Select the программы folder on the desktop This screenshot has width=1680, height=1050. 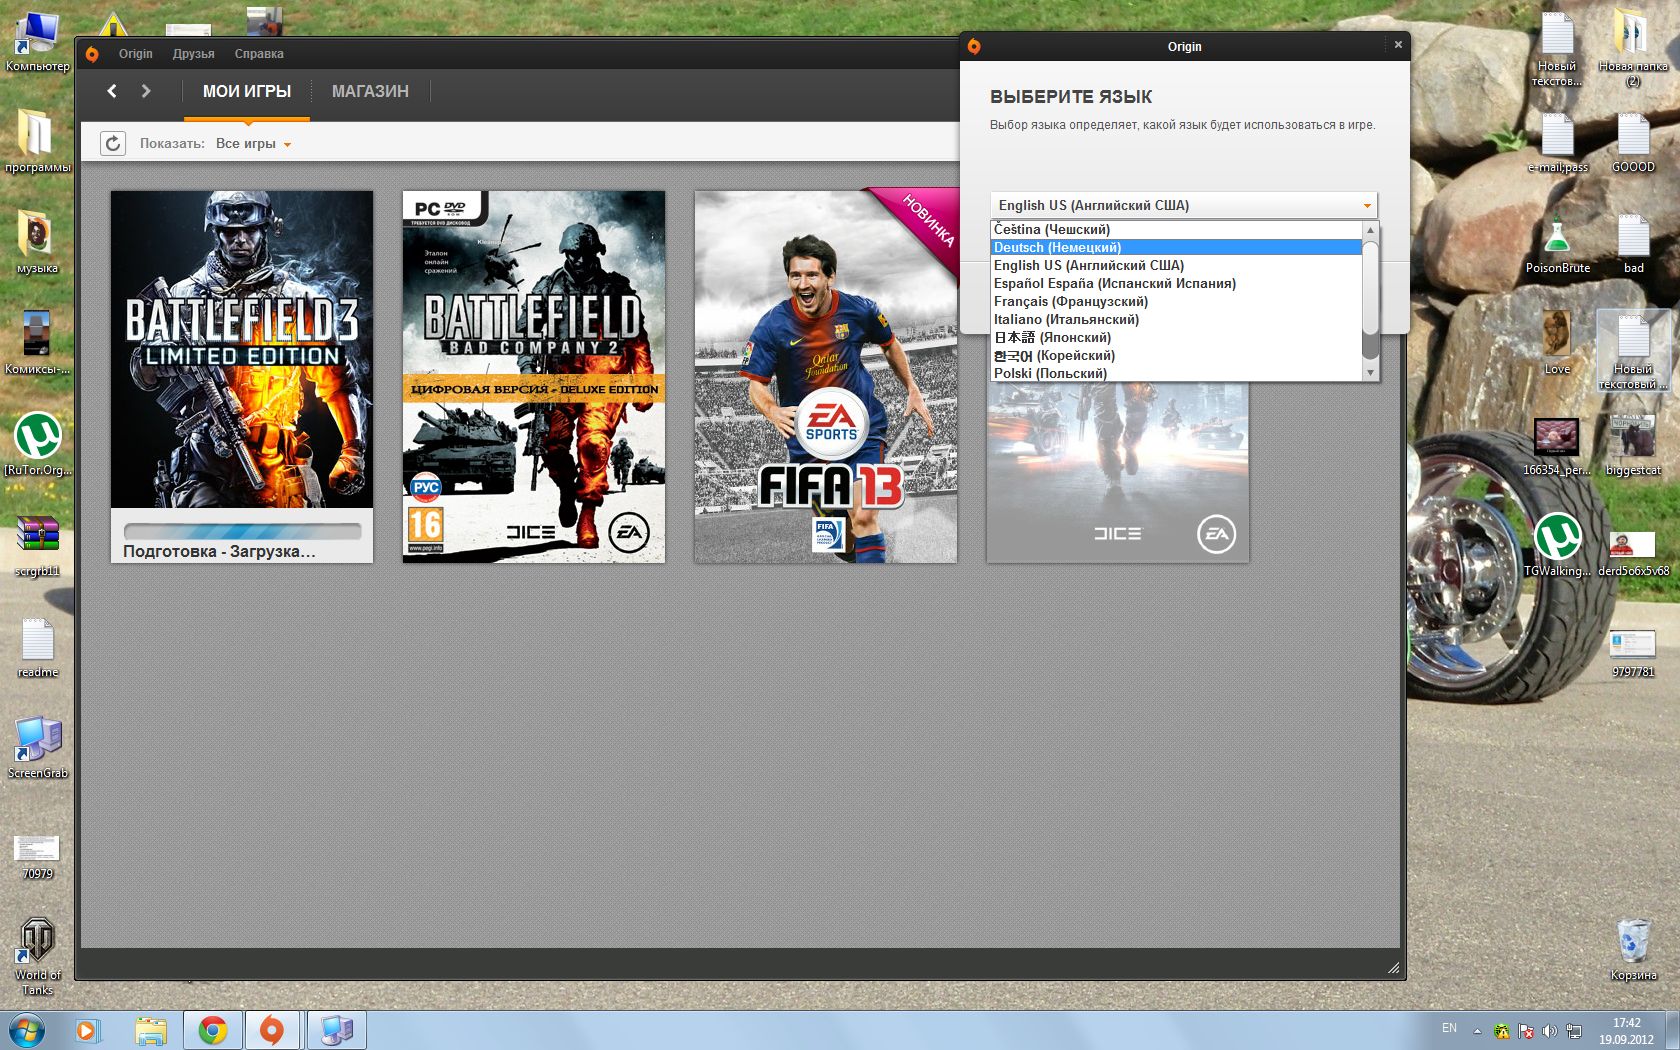tap(37, 142)
